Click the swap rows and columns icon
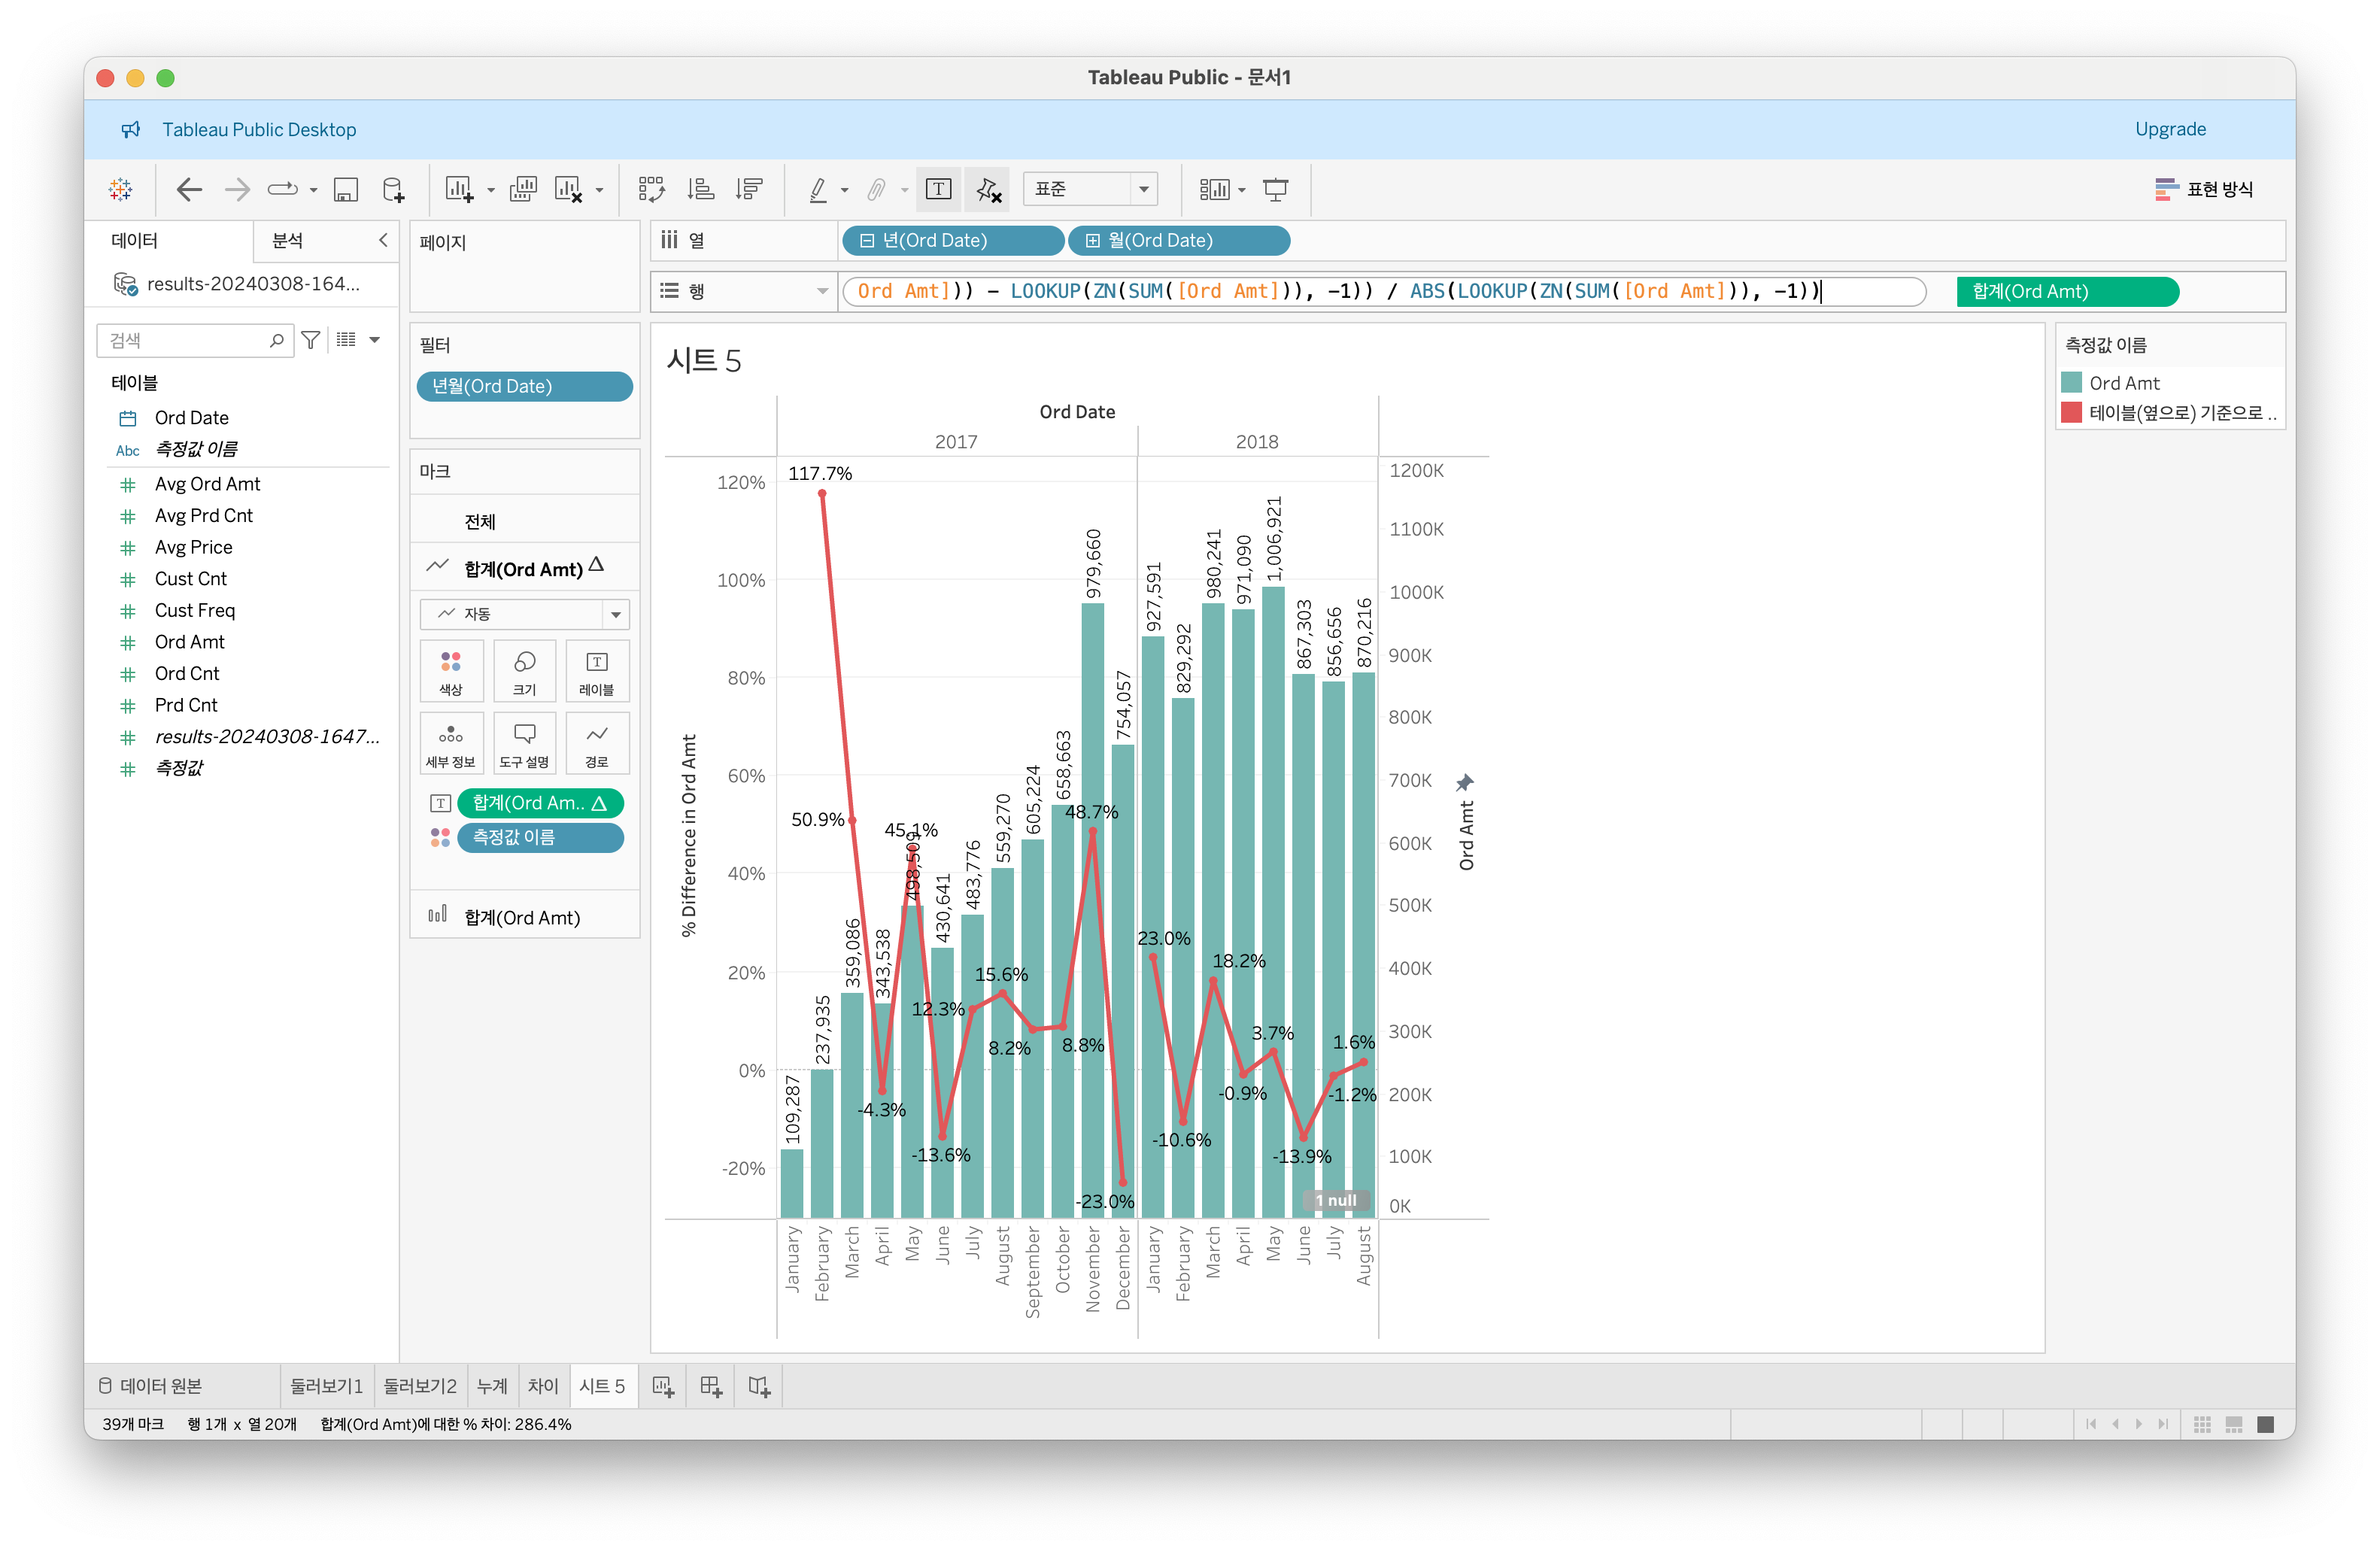The height and width of the screenshot is (1551, 2380). [x=652, y=189]
